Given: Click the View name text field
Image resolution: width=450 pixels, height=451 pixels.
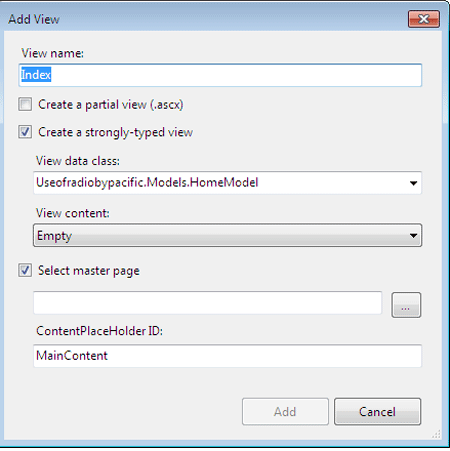Looking at the screenshot, I should tap(220, 75).
